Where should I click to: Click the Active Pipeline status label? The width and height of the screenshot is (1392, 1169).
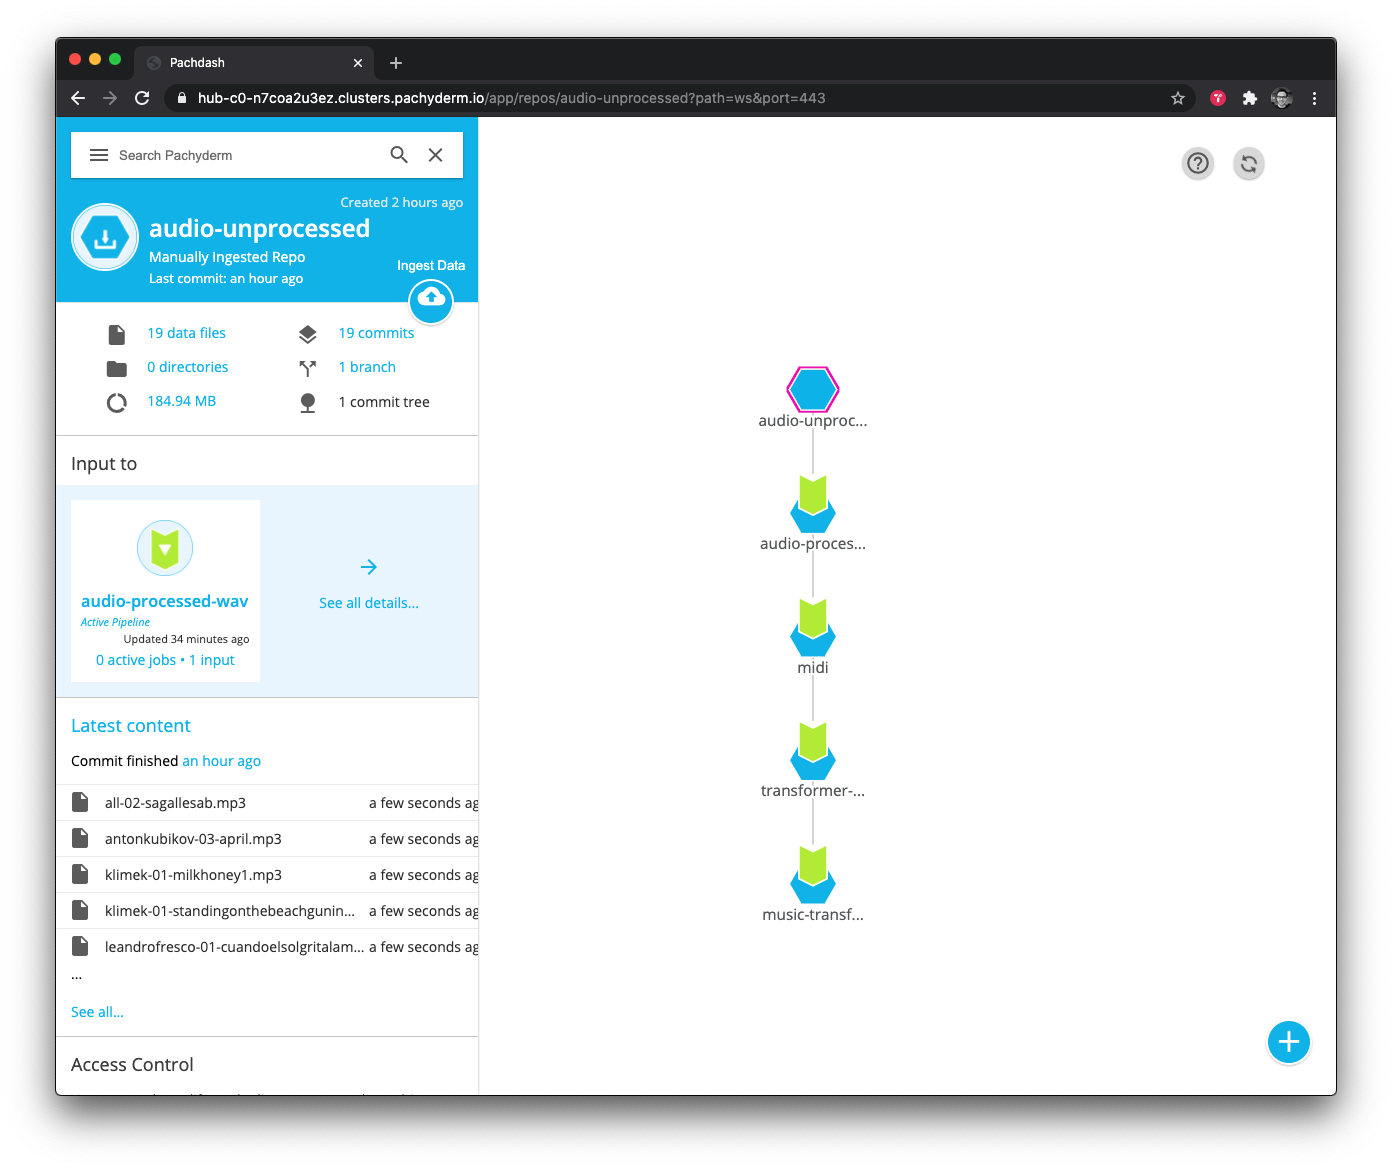pyautogui.click(x=115, y=622)
